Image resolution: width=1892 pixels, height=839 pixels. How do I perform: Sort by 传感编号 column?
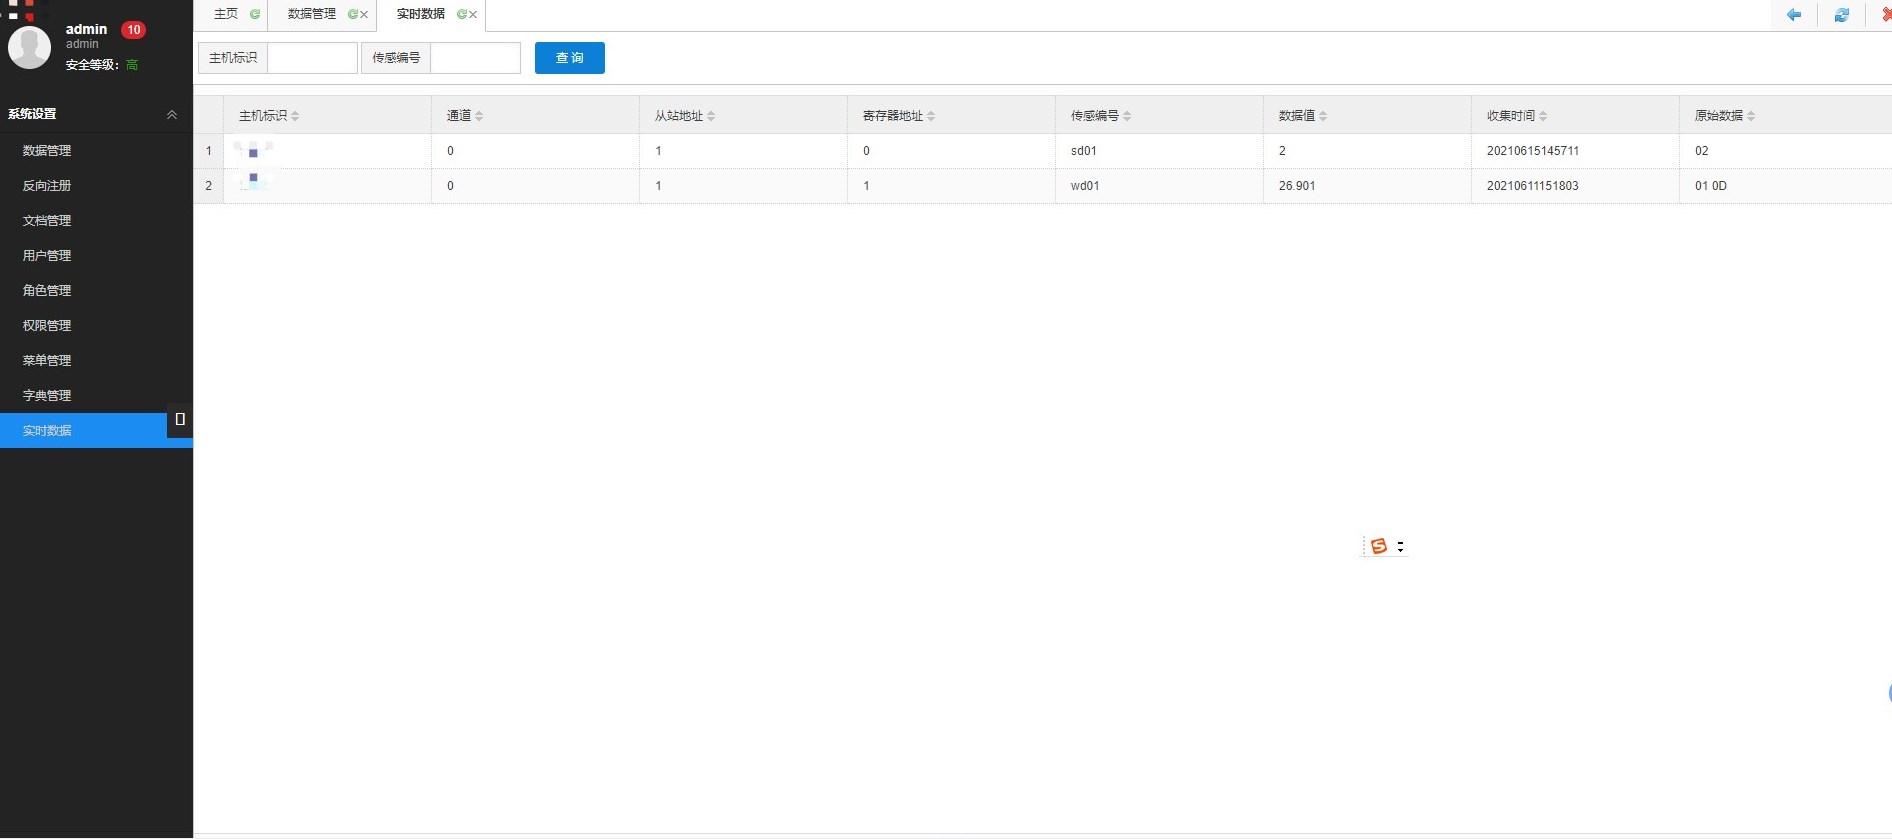1127,116
